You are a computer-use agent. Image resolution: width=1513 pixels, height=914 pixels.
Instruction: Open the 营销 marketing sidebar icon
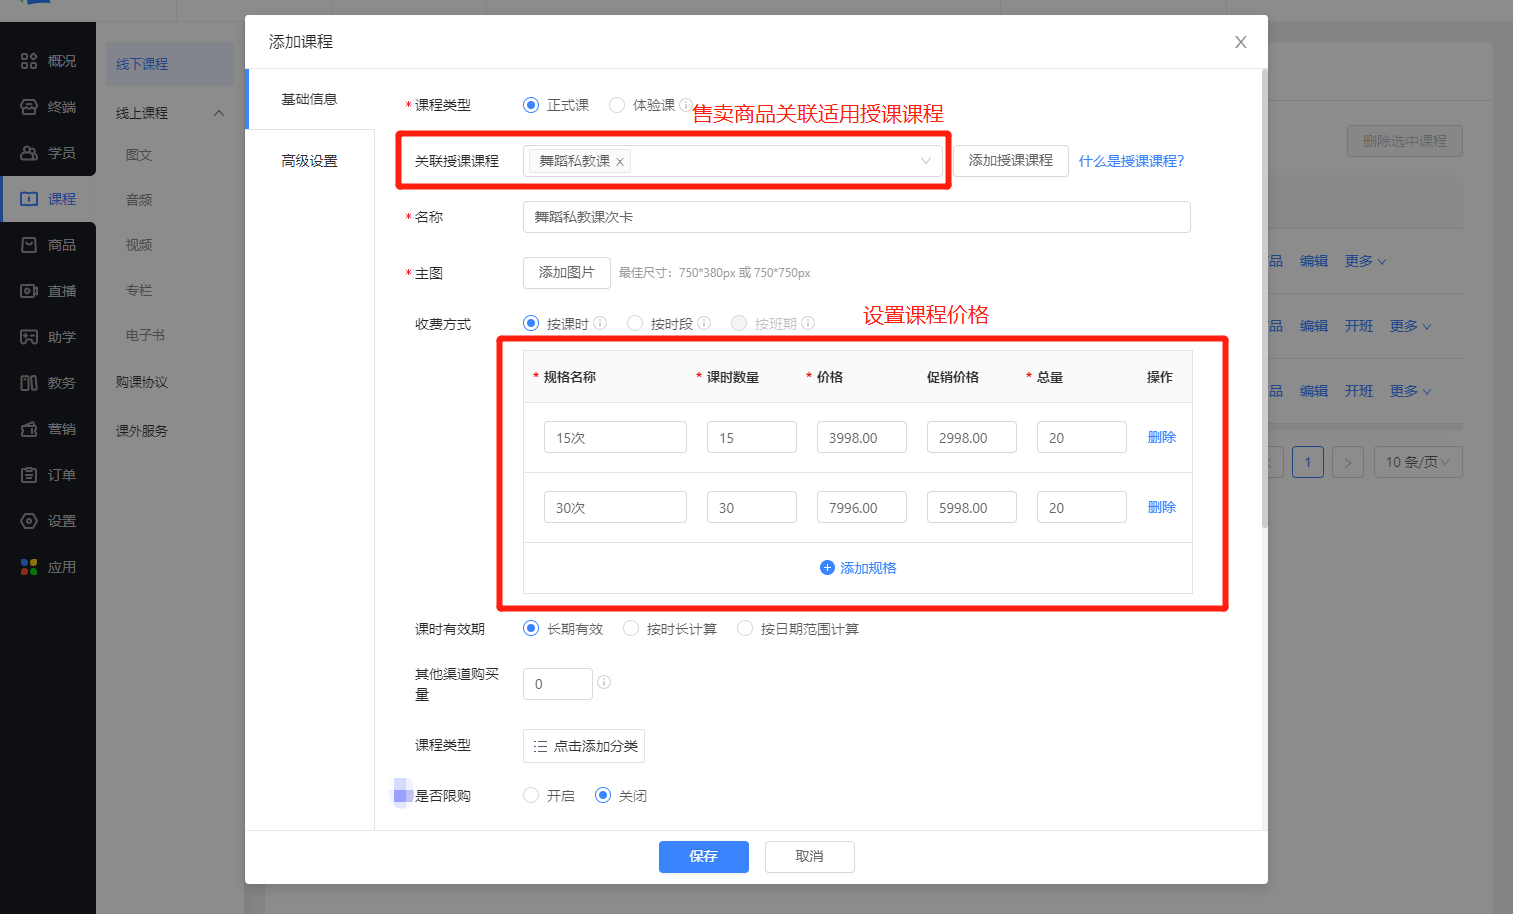tap(29, 429)
